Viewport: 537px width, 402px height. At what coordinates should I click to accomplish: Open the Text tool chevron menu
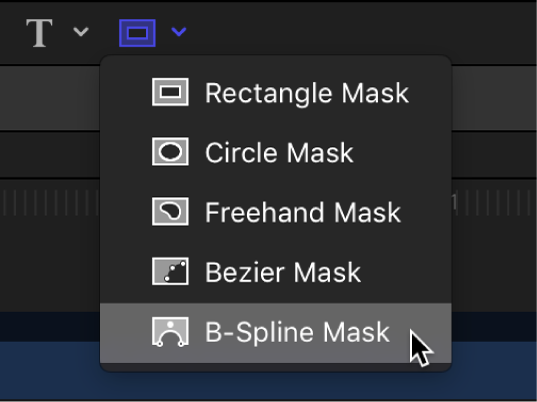(81, 32)
